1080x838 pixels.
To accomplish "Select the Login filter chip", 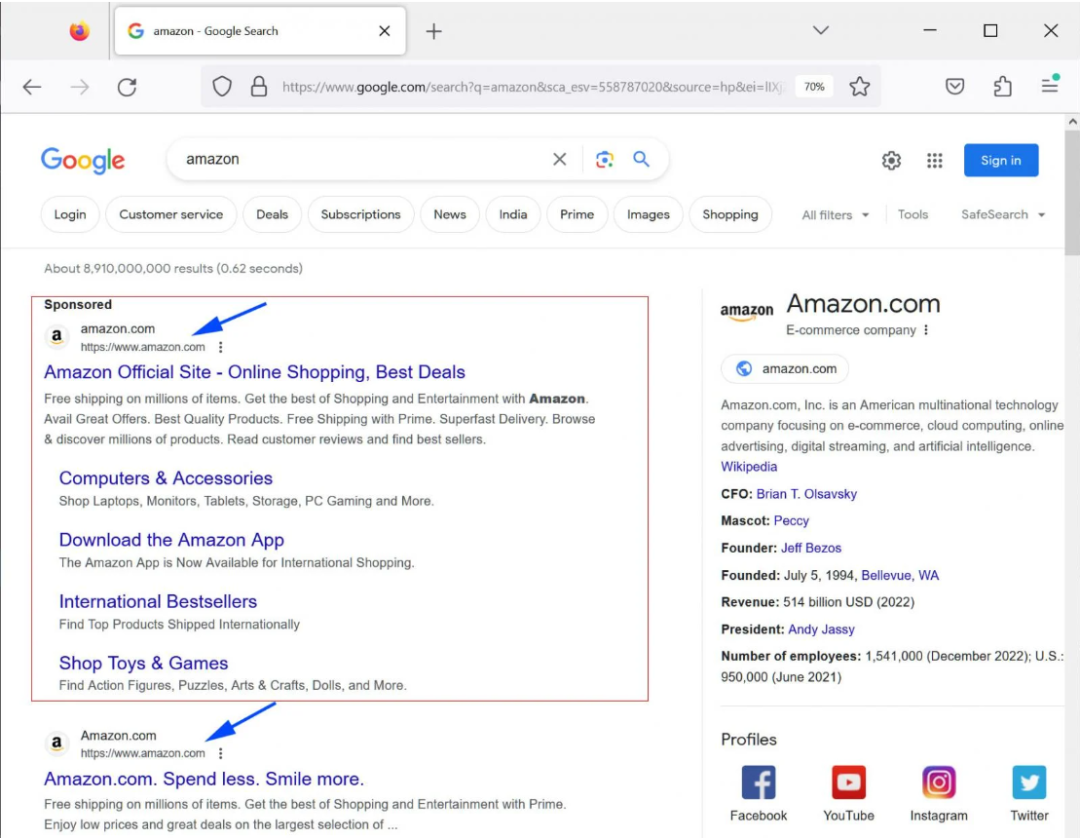I will (70, 215).
